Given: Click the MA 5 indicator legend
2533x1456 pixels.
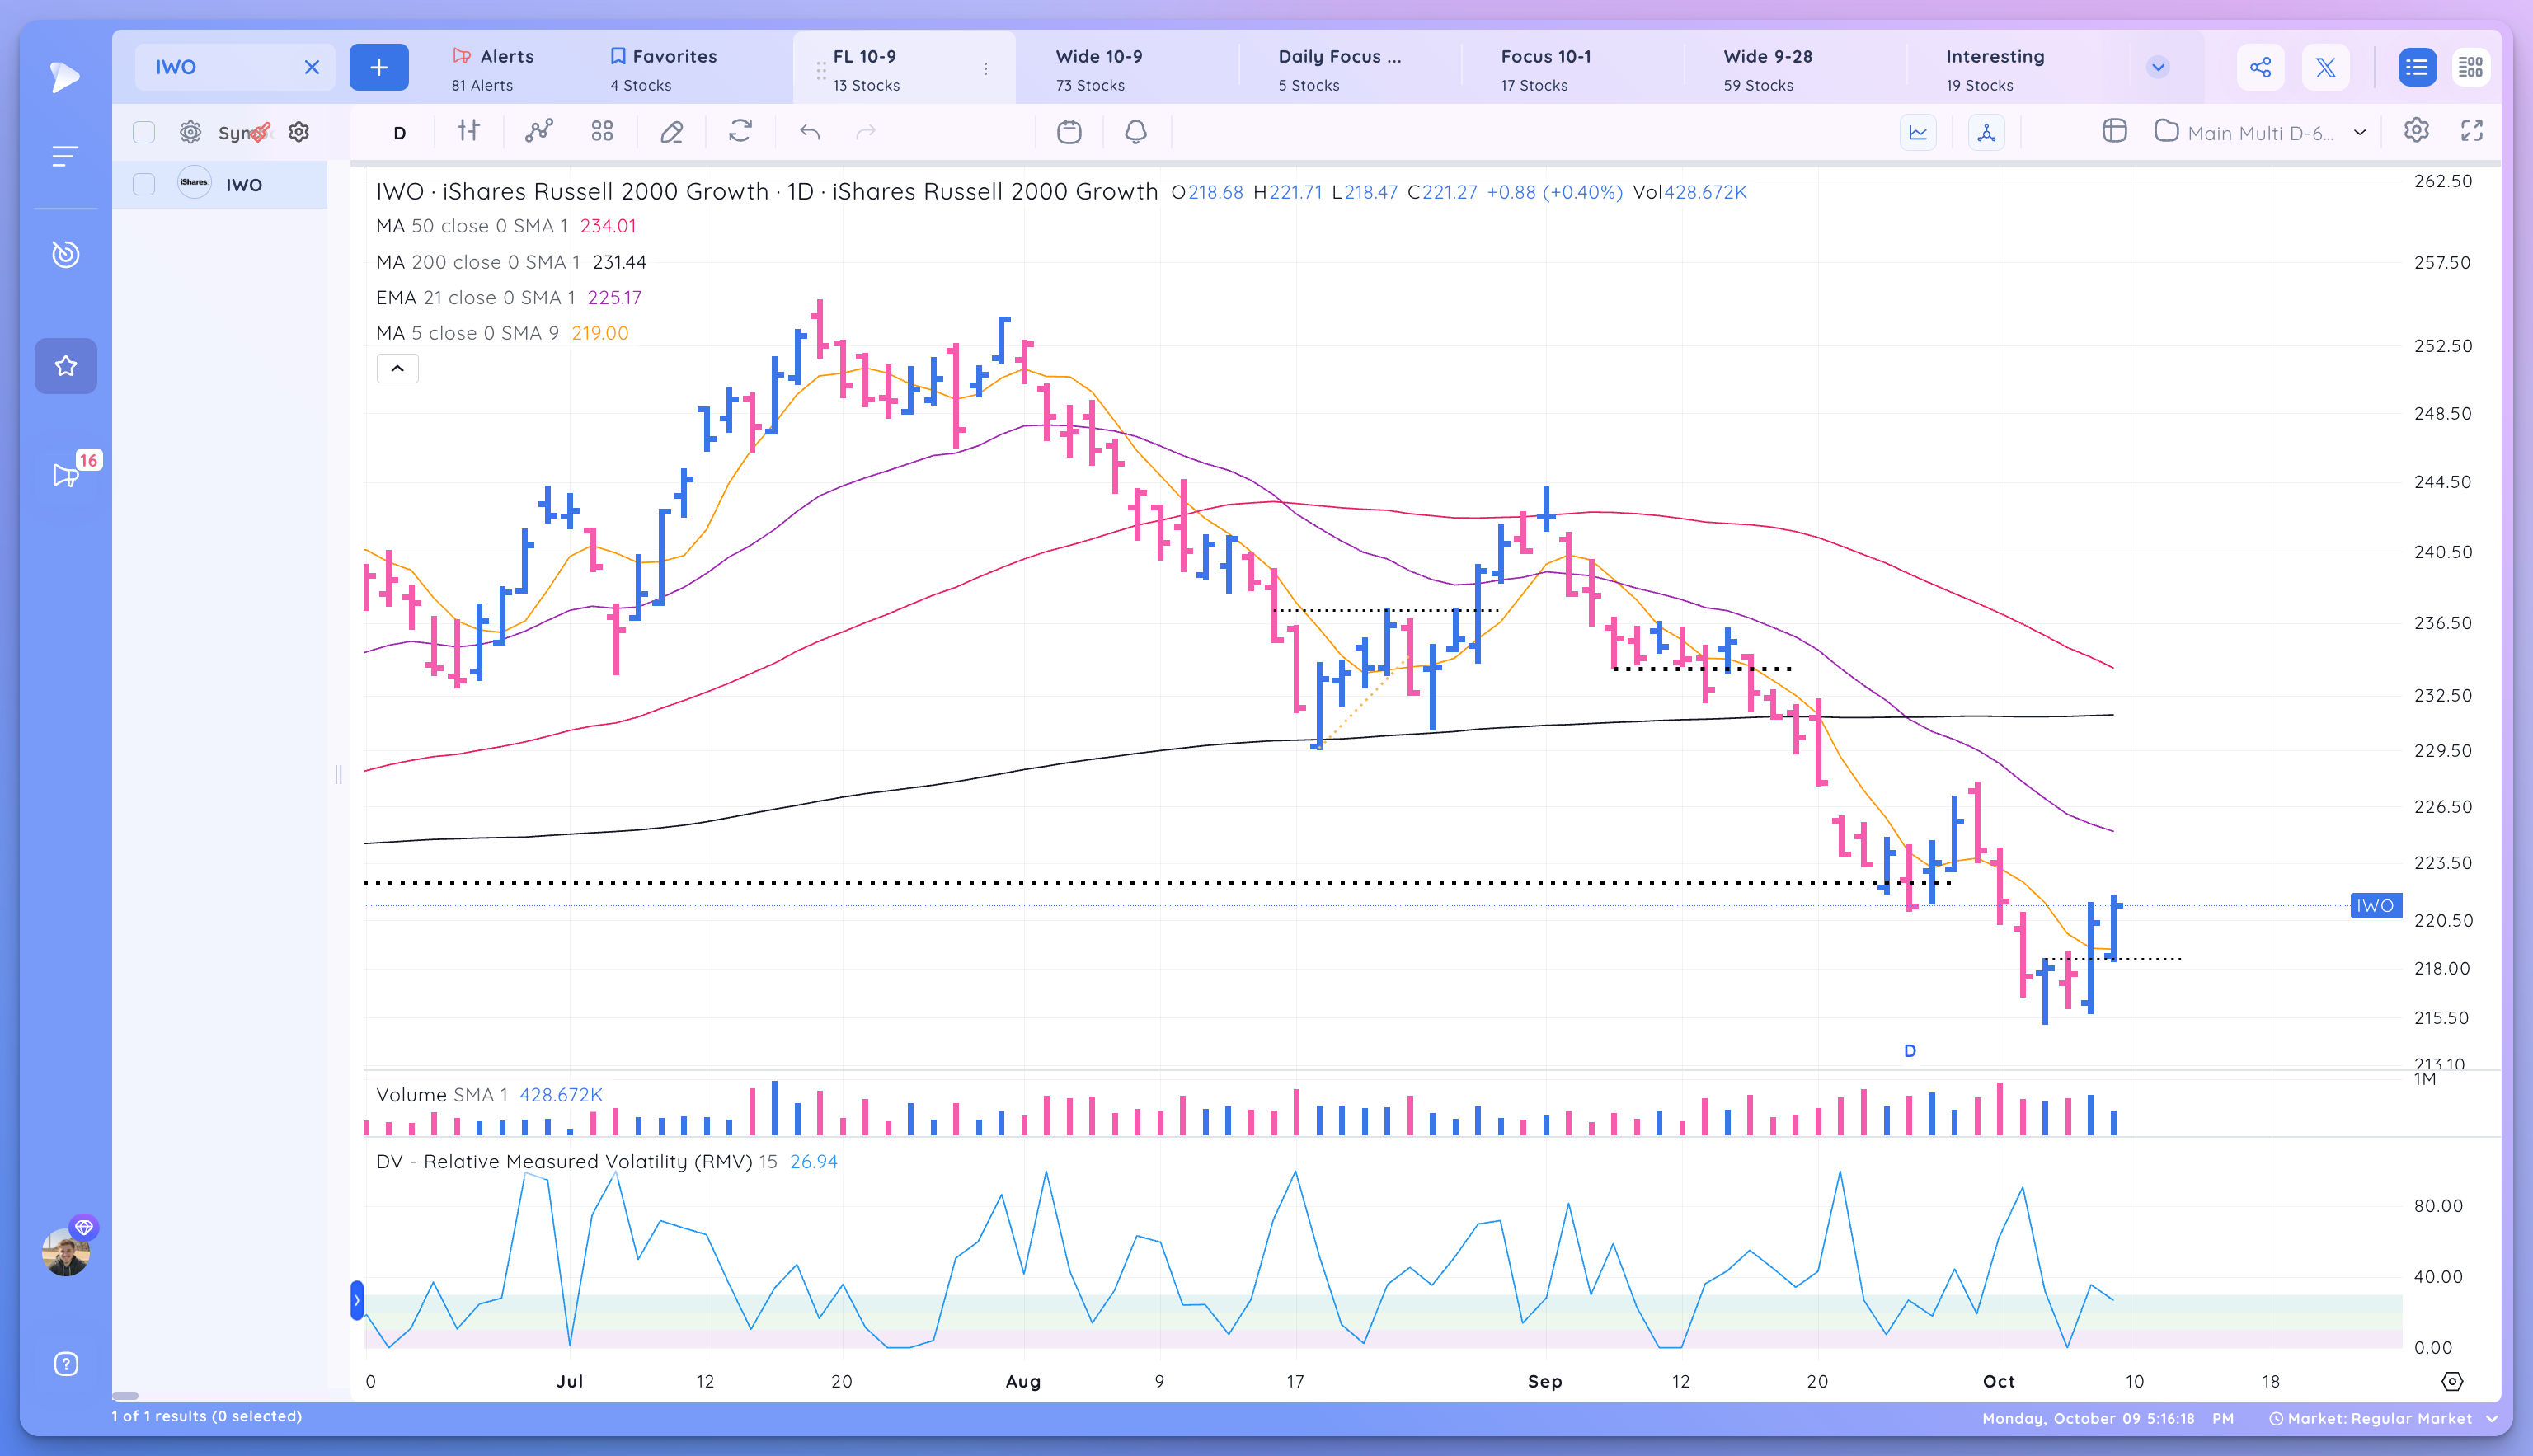Looking at the screenshot, I should tap(502, 333).
